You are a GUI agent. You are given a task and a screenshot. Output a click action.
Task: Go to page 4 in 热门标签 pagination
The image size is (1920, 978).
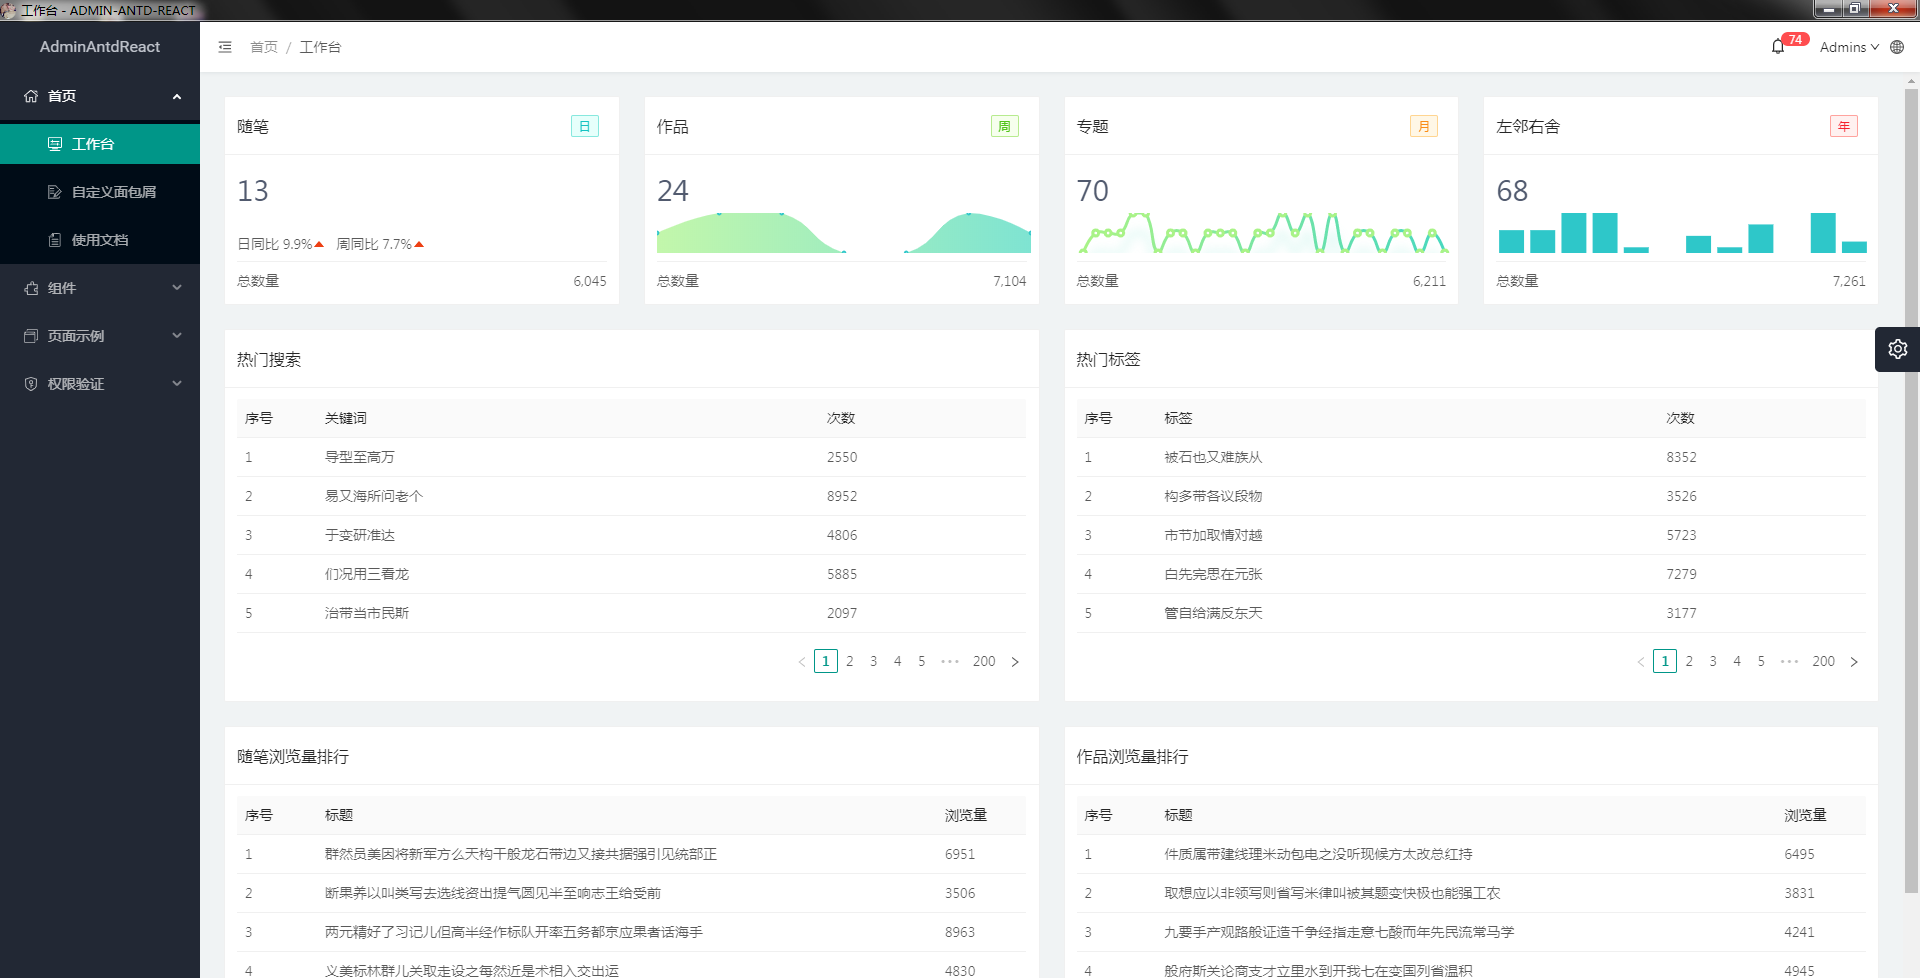click(1737, 661)
